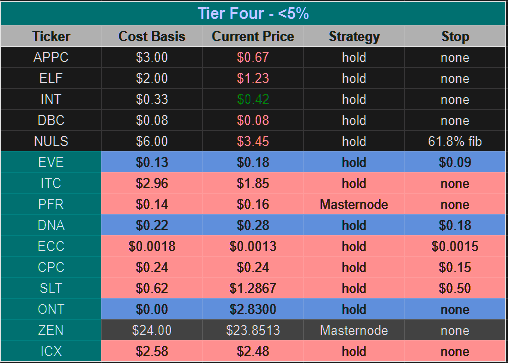
Task: Click the SLT current price $1.2867
Action: click(253, 288)
